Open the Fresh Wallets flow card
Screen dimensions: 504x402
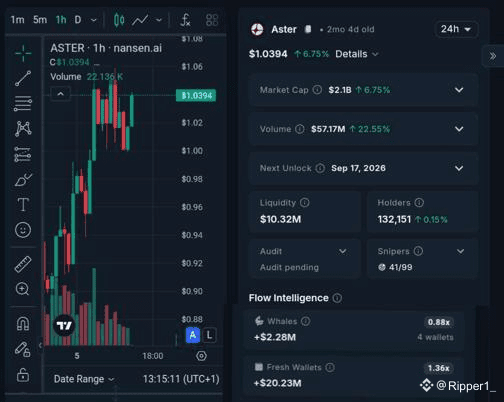click(x=354, y=376)
